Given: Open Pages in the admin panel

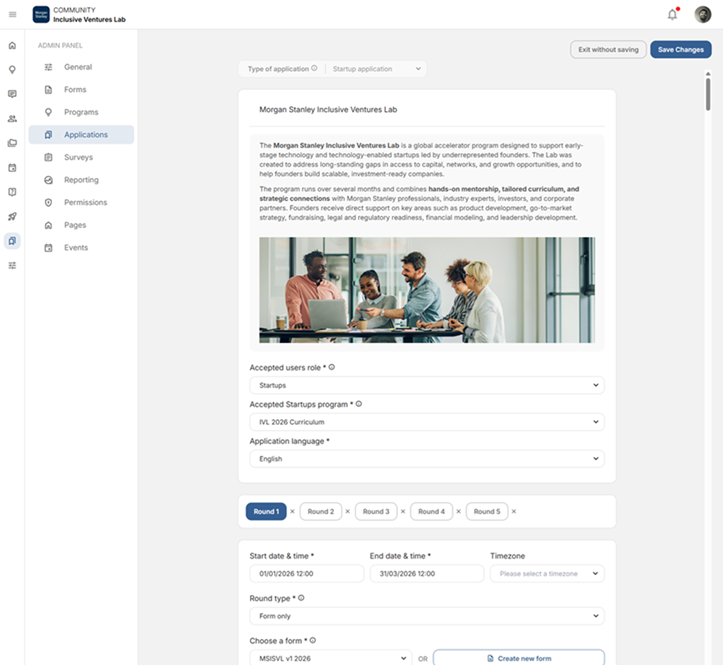Looking at the screenshot, I should pyautogui.click(x=81, y=225).
